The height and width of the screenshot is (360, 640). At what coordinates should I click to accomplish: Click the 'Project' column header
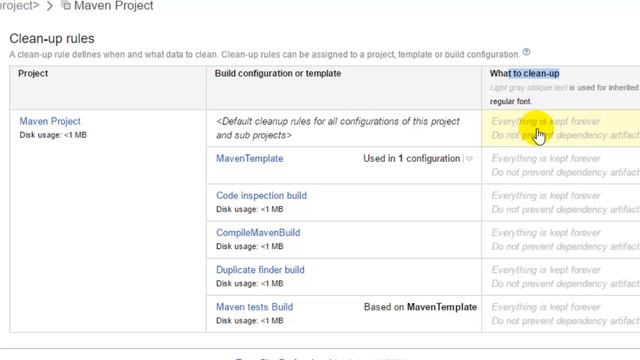(x=33, y=73)
